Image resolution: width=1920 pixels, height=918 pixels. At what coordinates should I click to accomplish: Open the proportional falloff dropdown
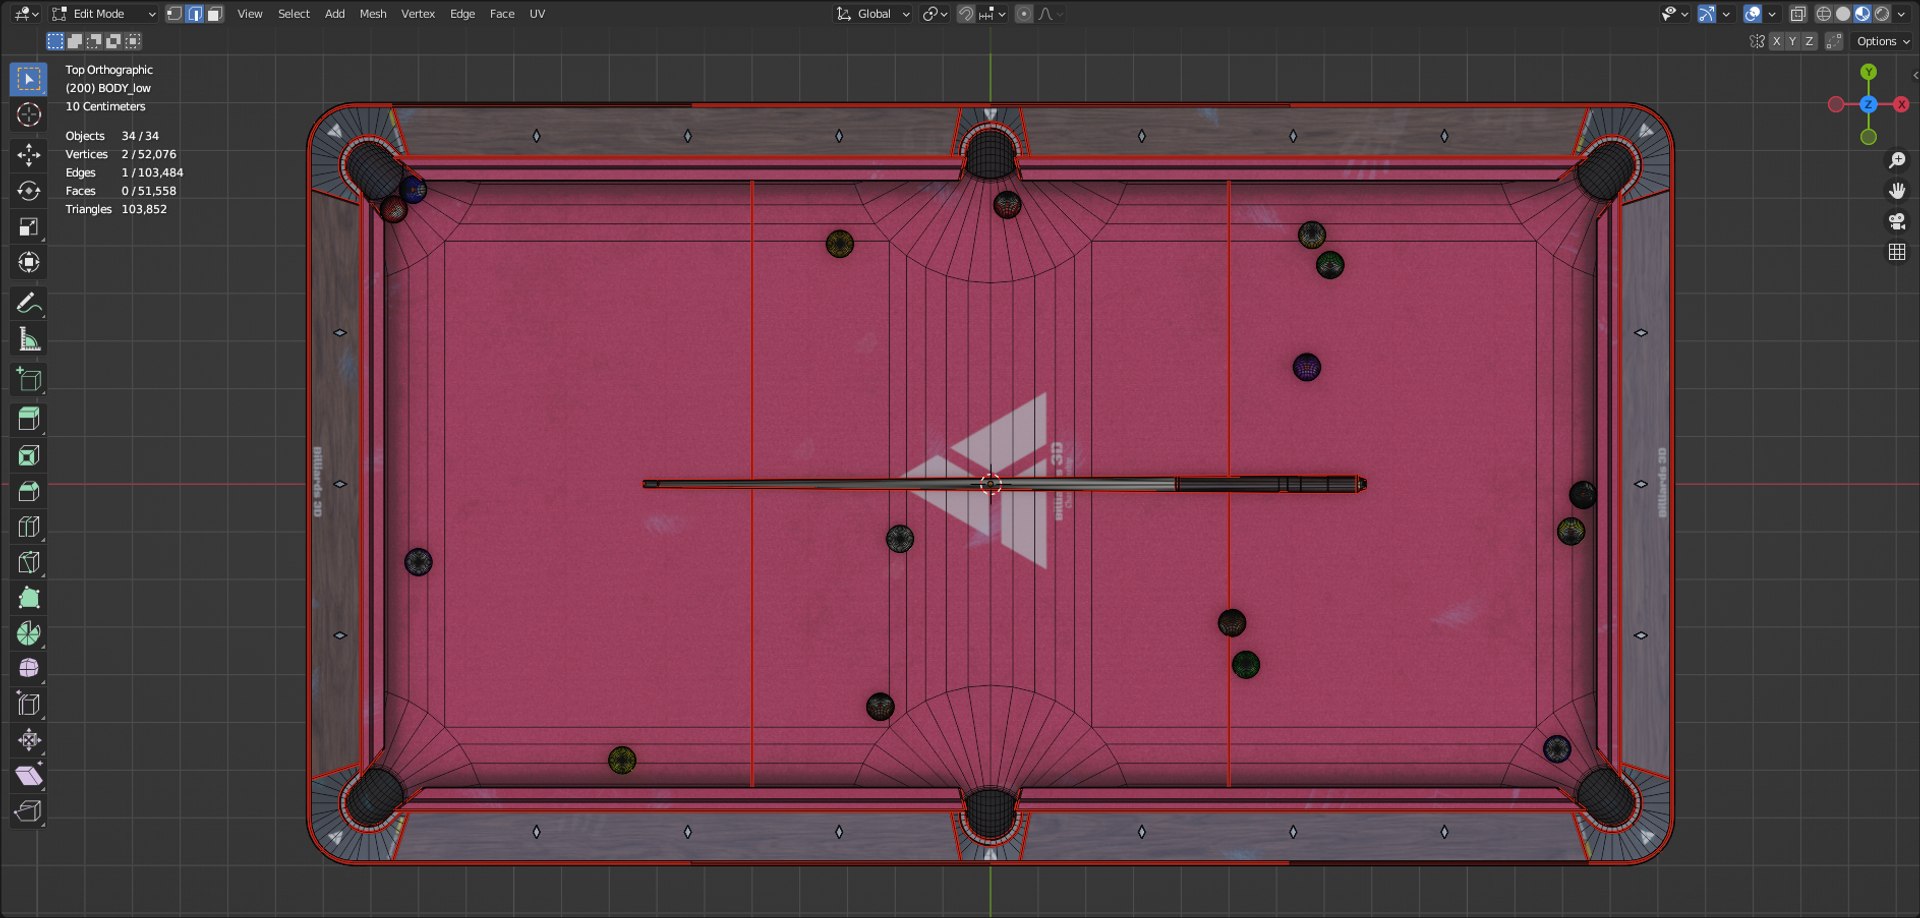[x=1050, y=14]
